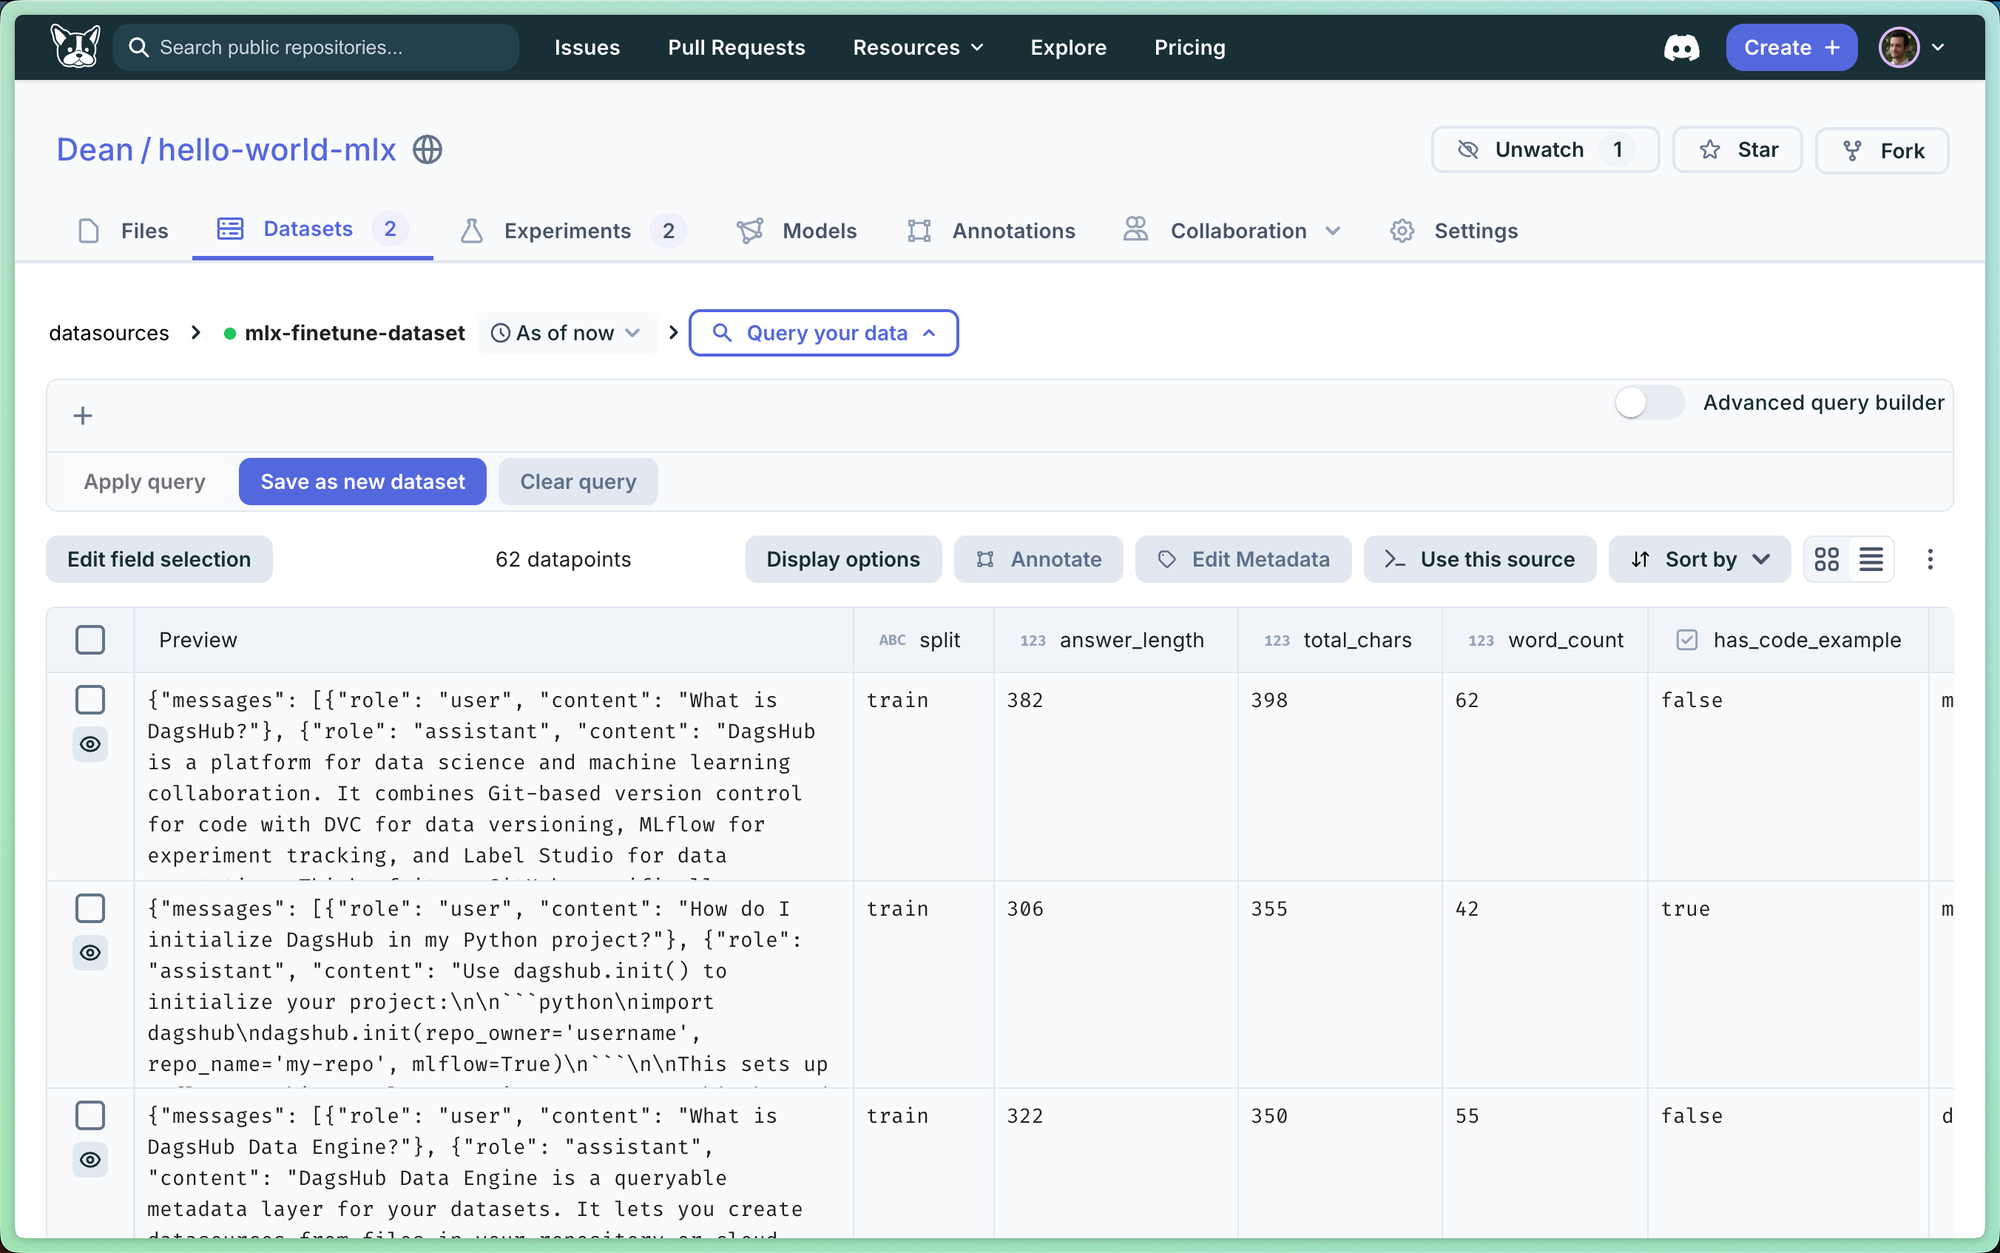Enable the Advanced query builder toggle
The width and height of the screenshot is (2000, 1253).
1649,403
